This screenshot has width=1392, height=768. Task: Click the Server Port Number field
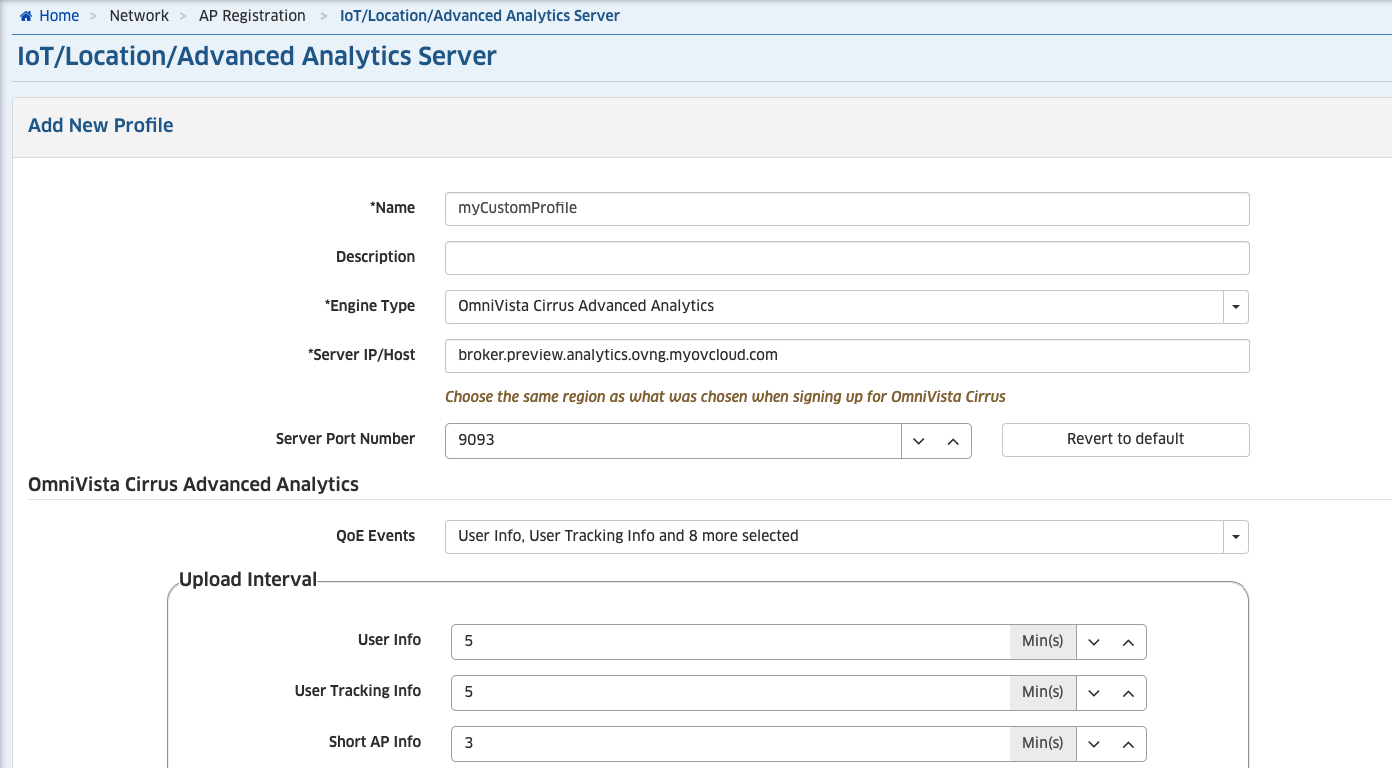coord(673,440)
